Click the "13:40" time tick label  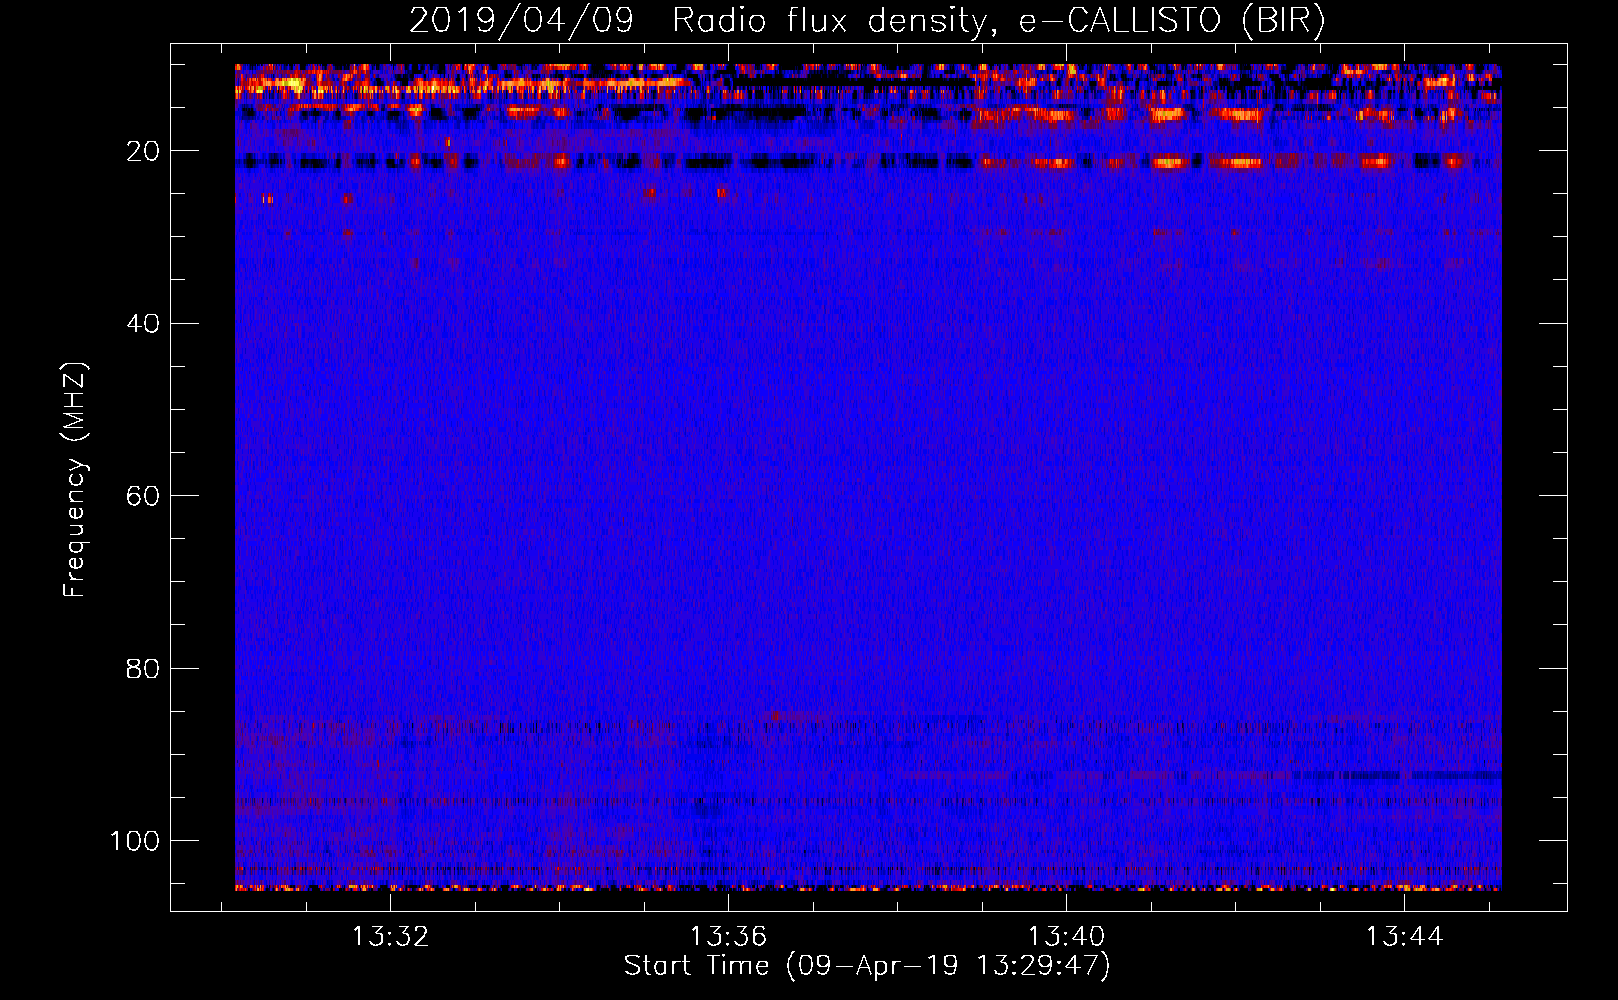point(1067,937)
